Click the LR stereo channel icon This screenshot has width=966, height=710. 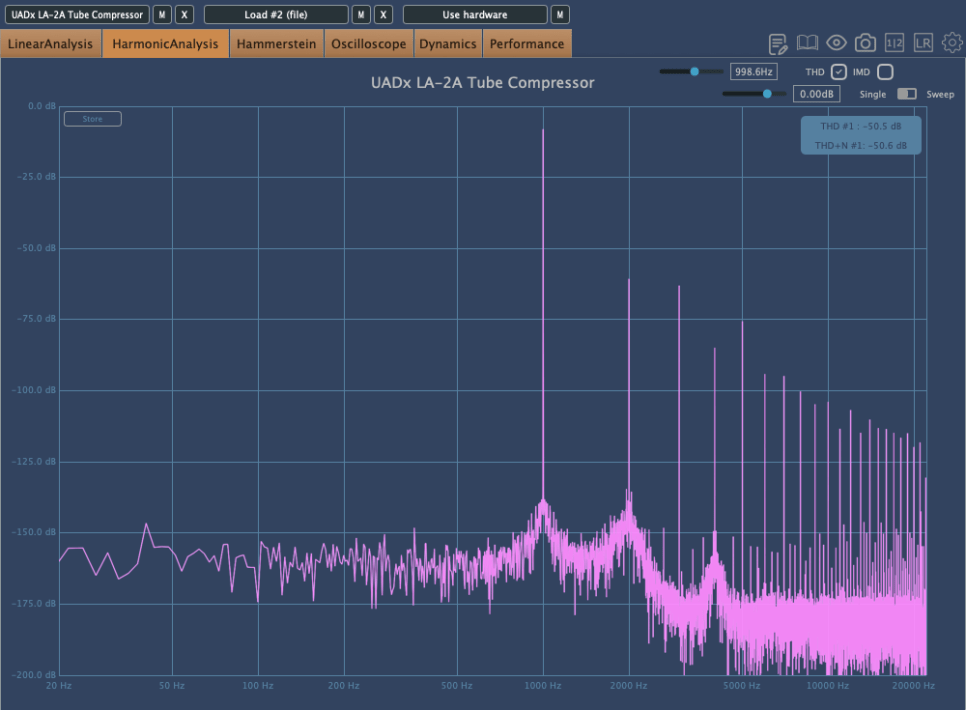923,43
